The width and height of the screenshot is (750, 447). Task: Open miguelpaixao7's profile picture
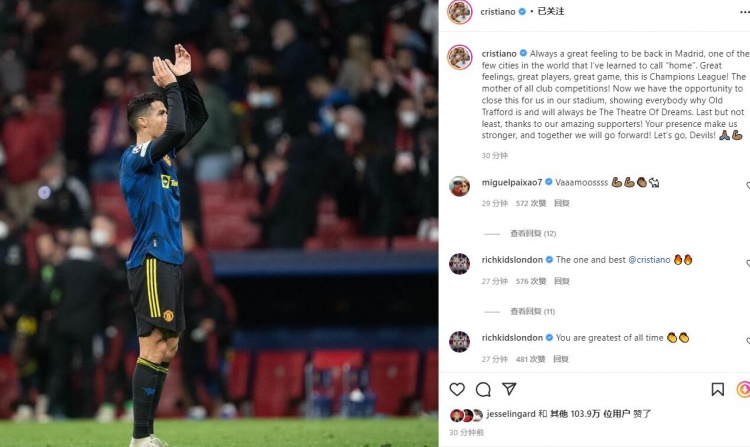[x=459, y=186]
